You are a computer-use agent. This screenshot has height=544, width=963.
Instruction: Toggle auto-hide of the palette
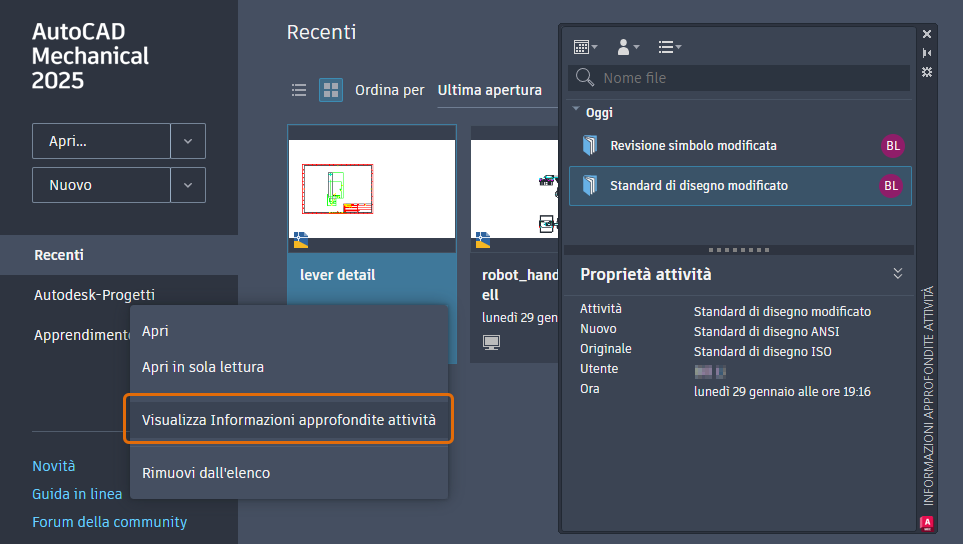point(927,53)
